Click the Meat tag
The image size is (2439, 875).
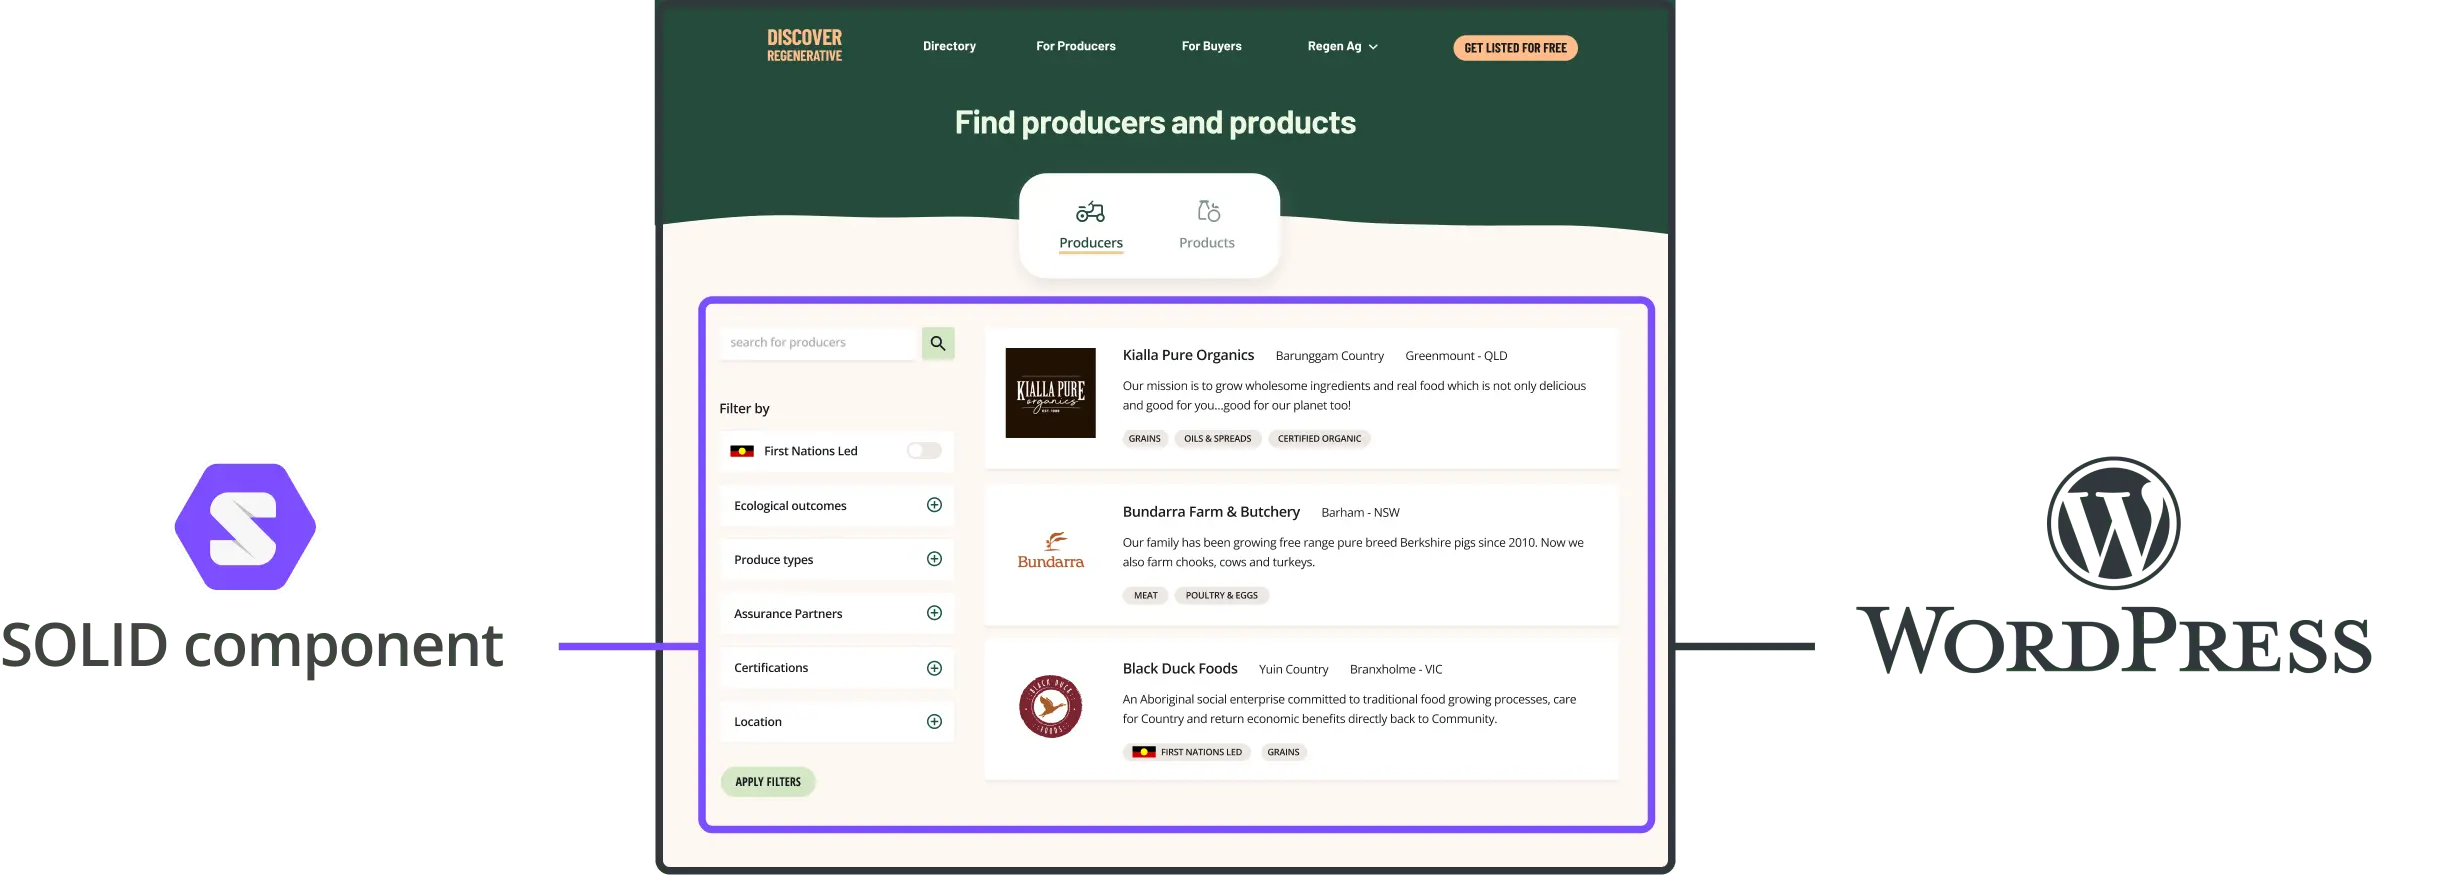pos(1146,596)
